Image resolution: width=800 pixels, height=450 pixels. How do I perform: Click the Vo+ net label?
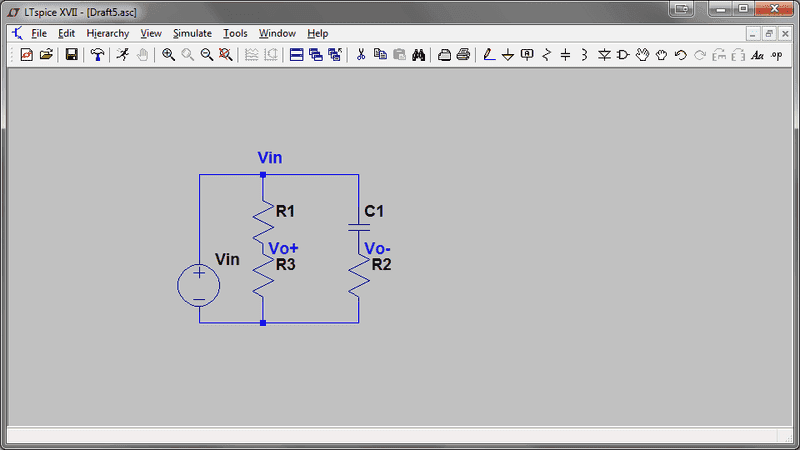[283, 249]
